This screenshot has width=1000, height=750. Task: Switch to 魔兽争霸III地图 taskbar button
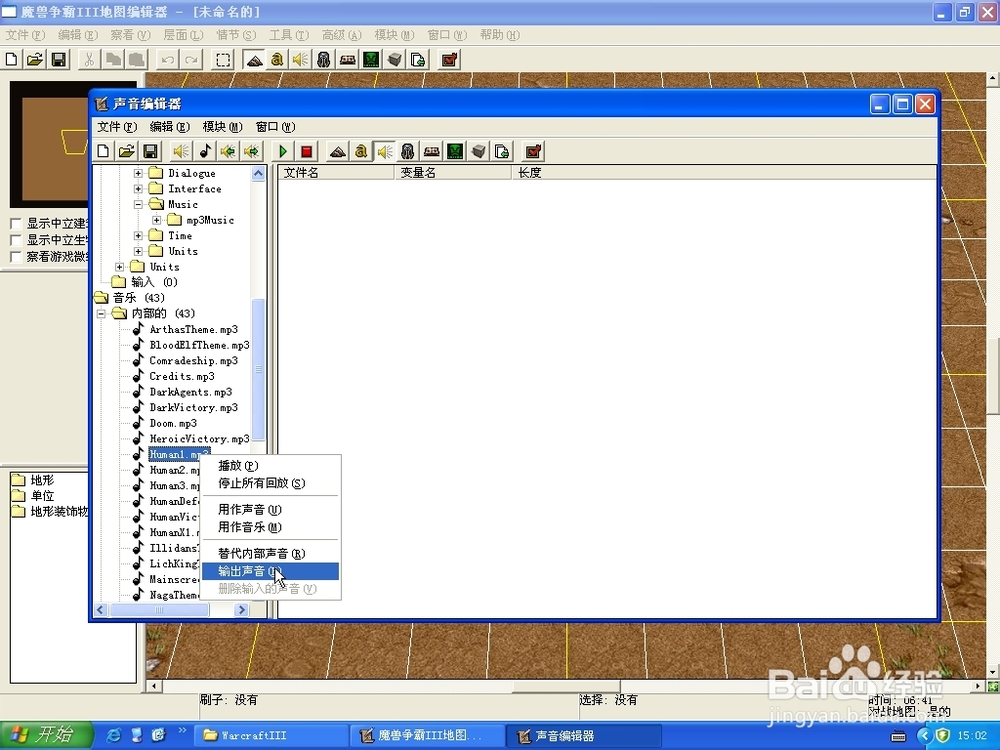(x=427, y=736)
